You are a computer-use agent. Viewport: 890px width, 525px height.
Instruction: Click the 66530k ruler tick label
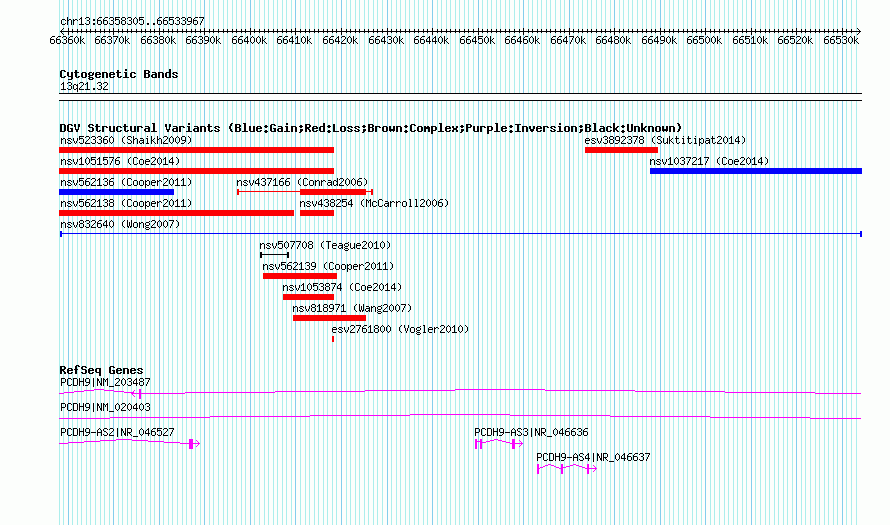(841, 40)
